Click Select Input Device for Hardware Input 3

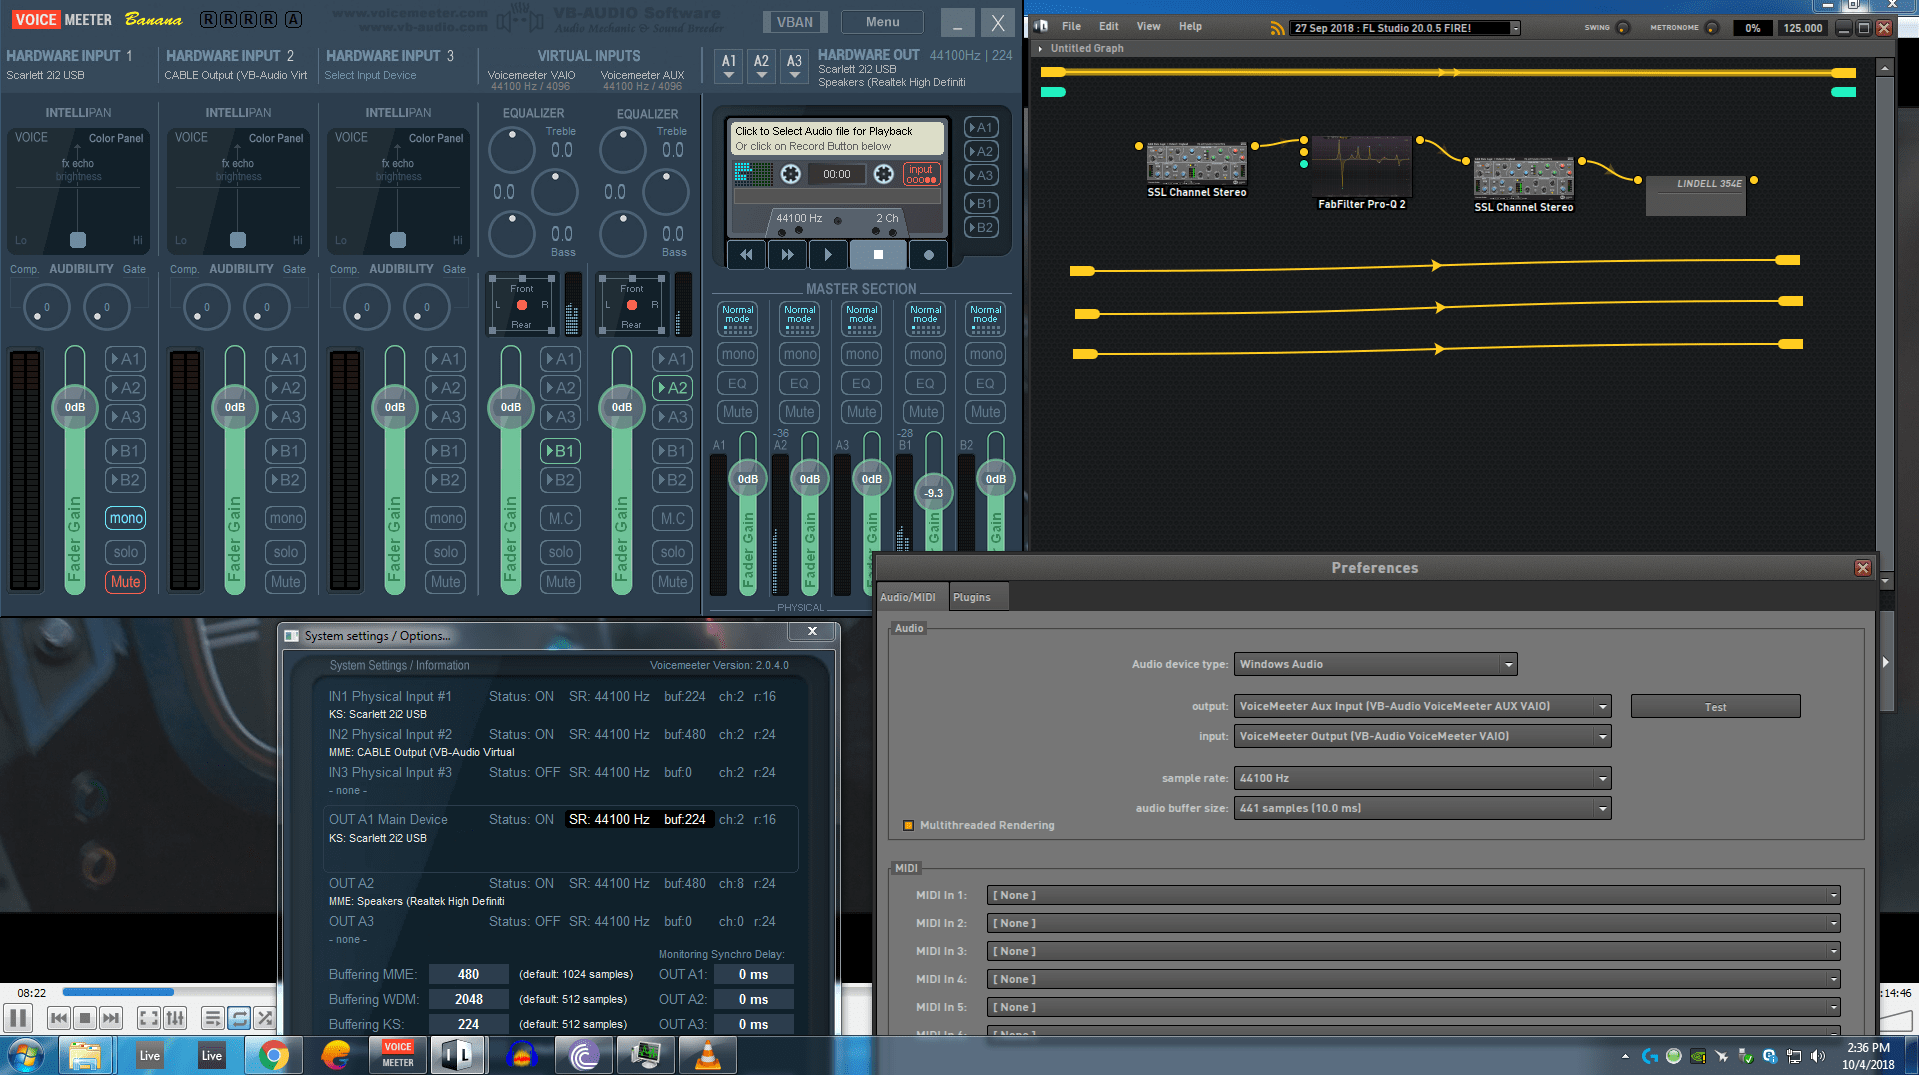(370, 76)
